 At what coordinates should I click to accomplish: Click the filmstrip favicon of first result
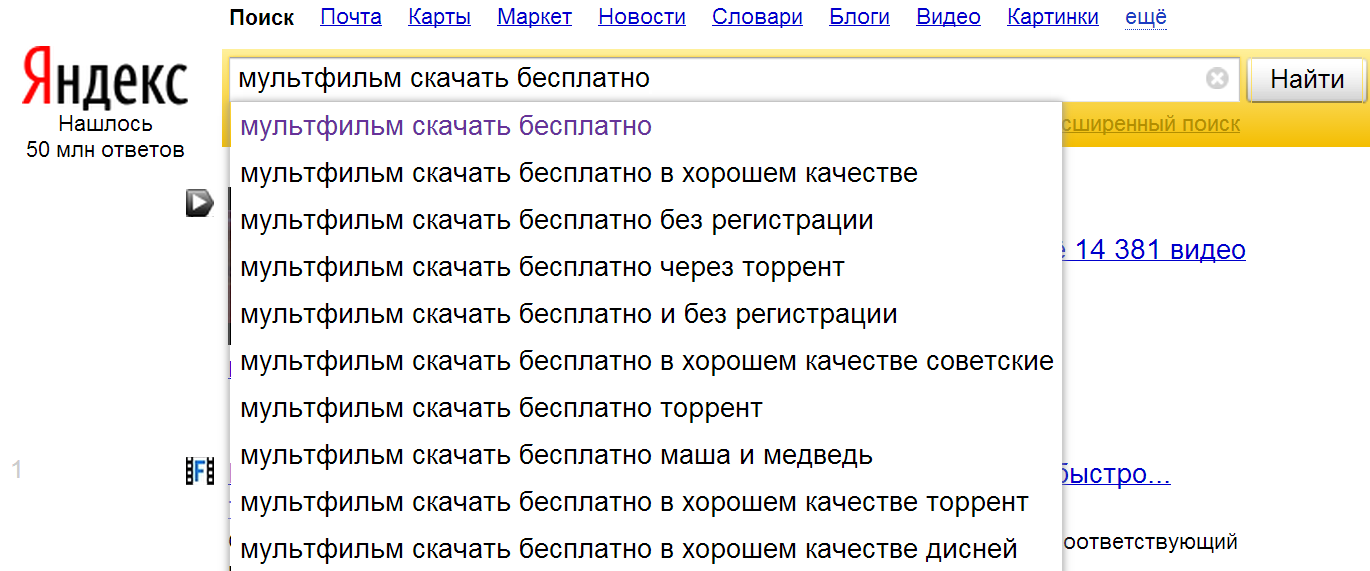200,471
